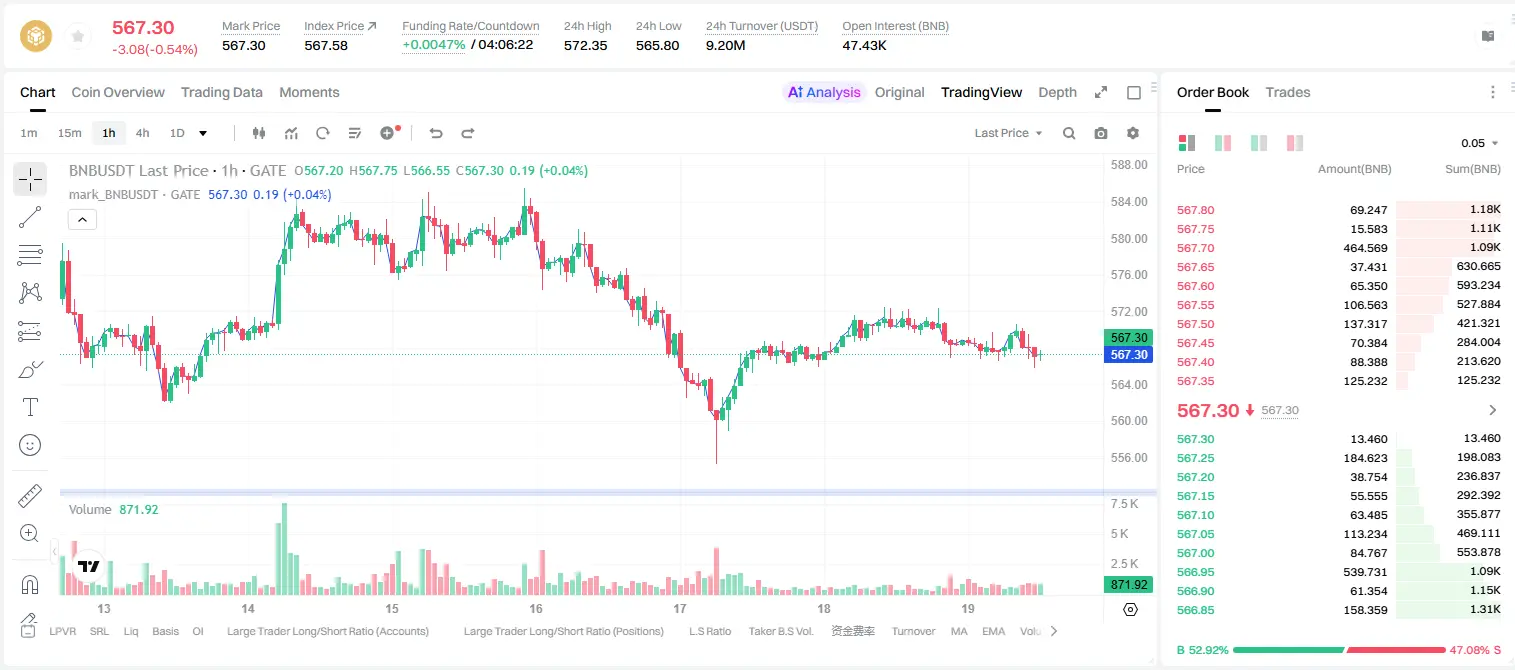Show only sell orders in order book
Viewport: 1515px width, 670px height.
click(x=1295, y=143)
